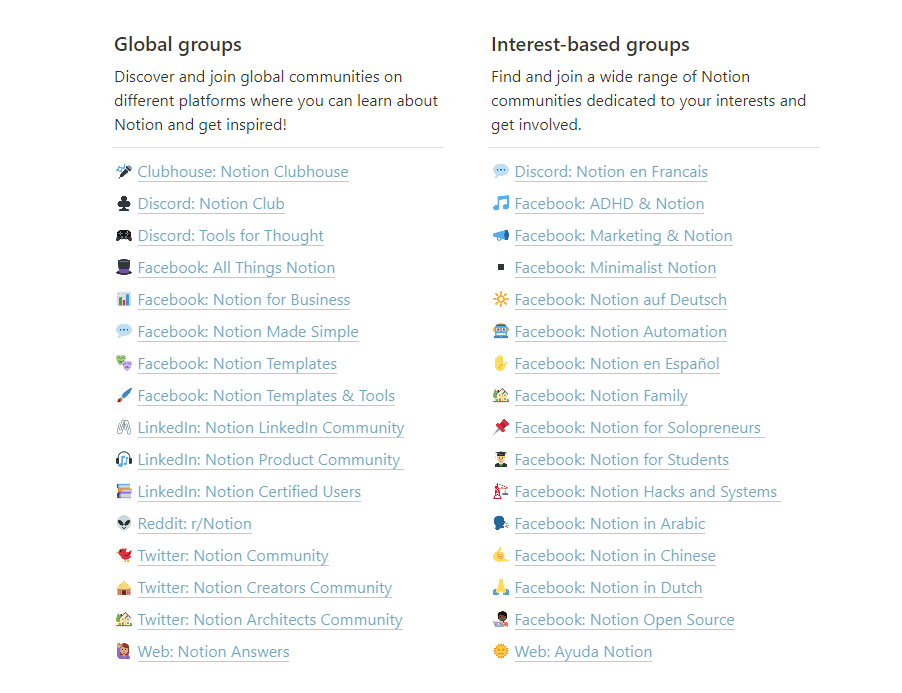
Task: Click the bar chart emoji icon
Action: pyautogui.click(x=124, y=300)
